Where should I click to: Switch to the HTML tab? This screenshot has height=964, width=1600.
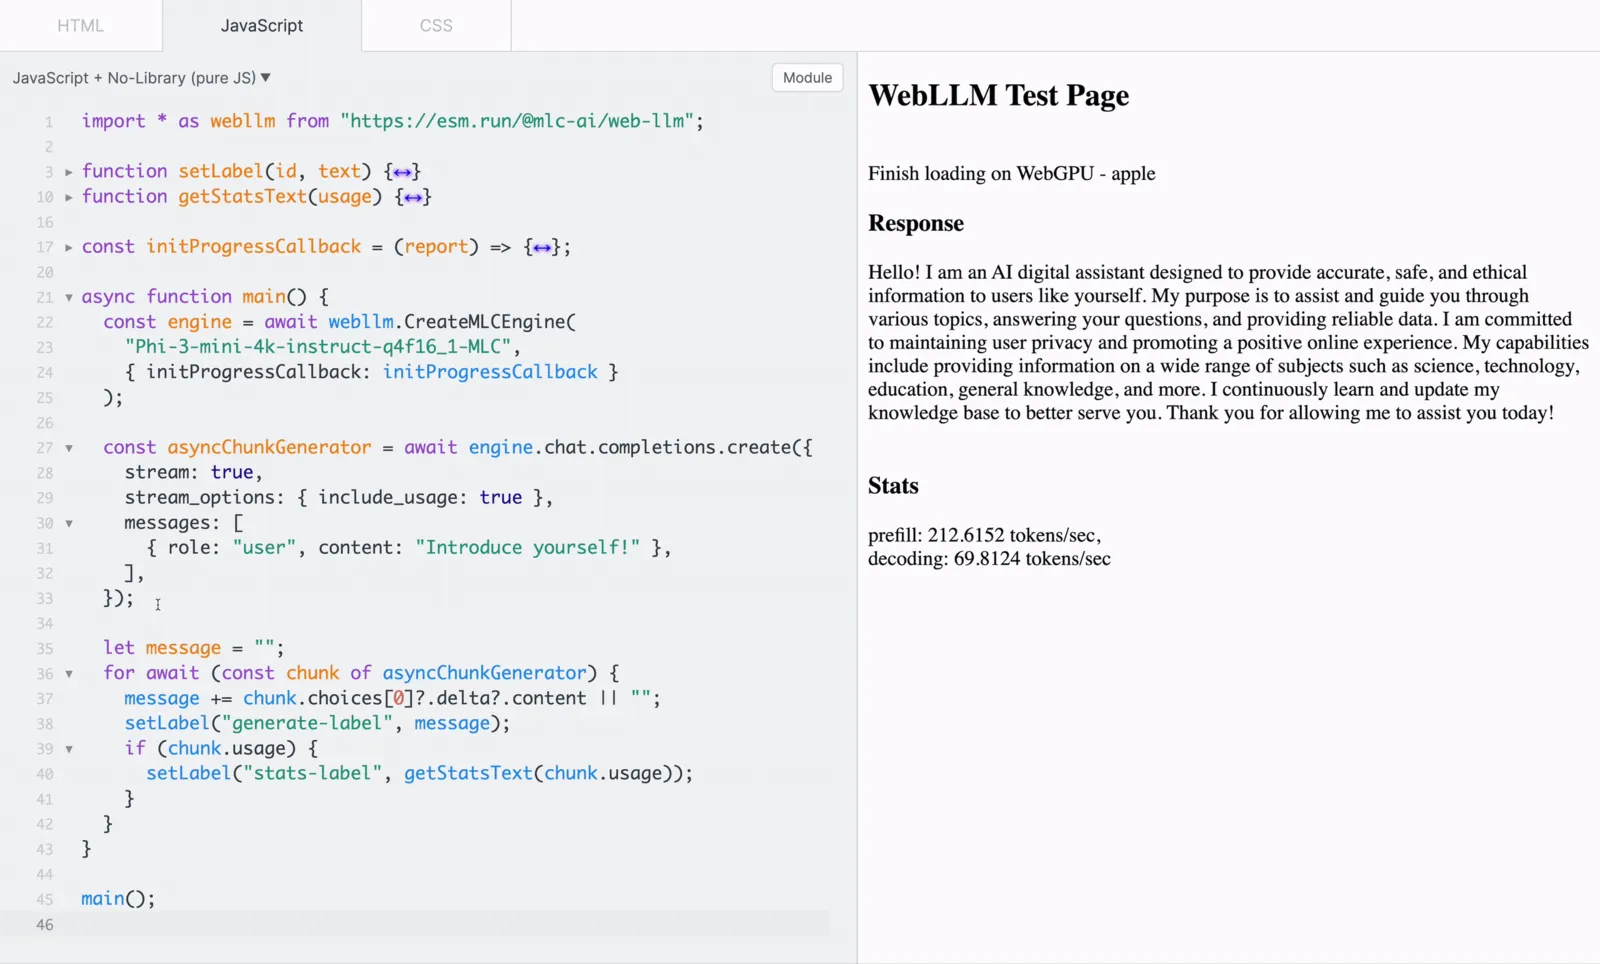(81, 25)
